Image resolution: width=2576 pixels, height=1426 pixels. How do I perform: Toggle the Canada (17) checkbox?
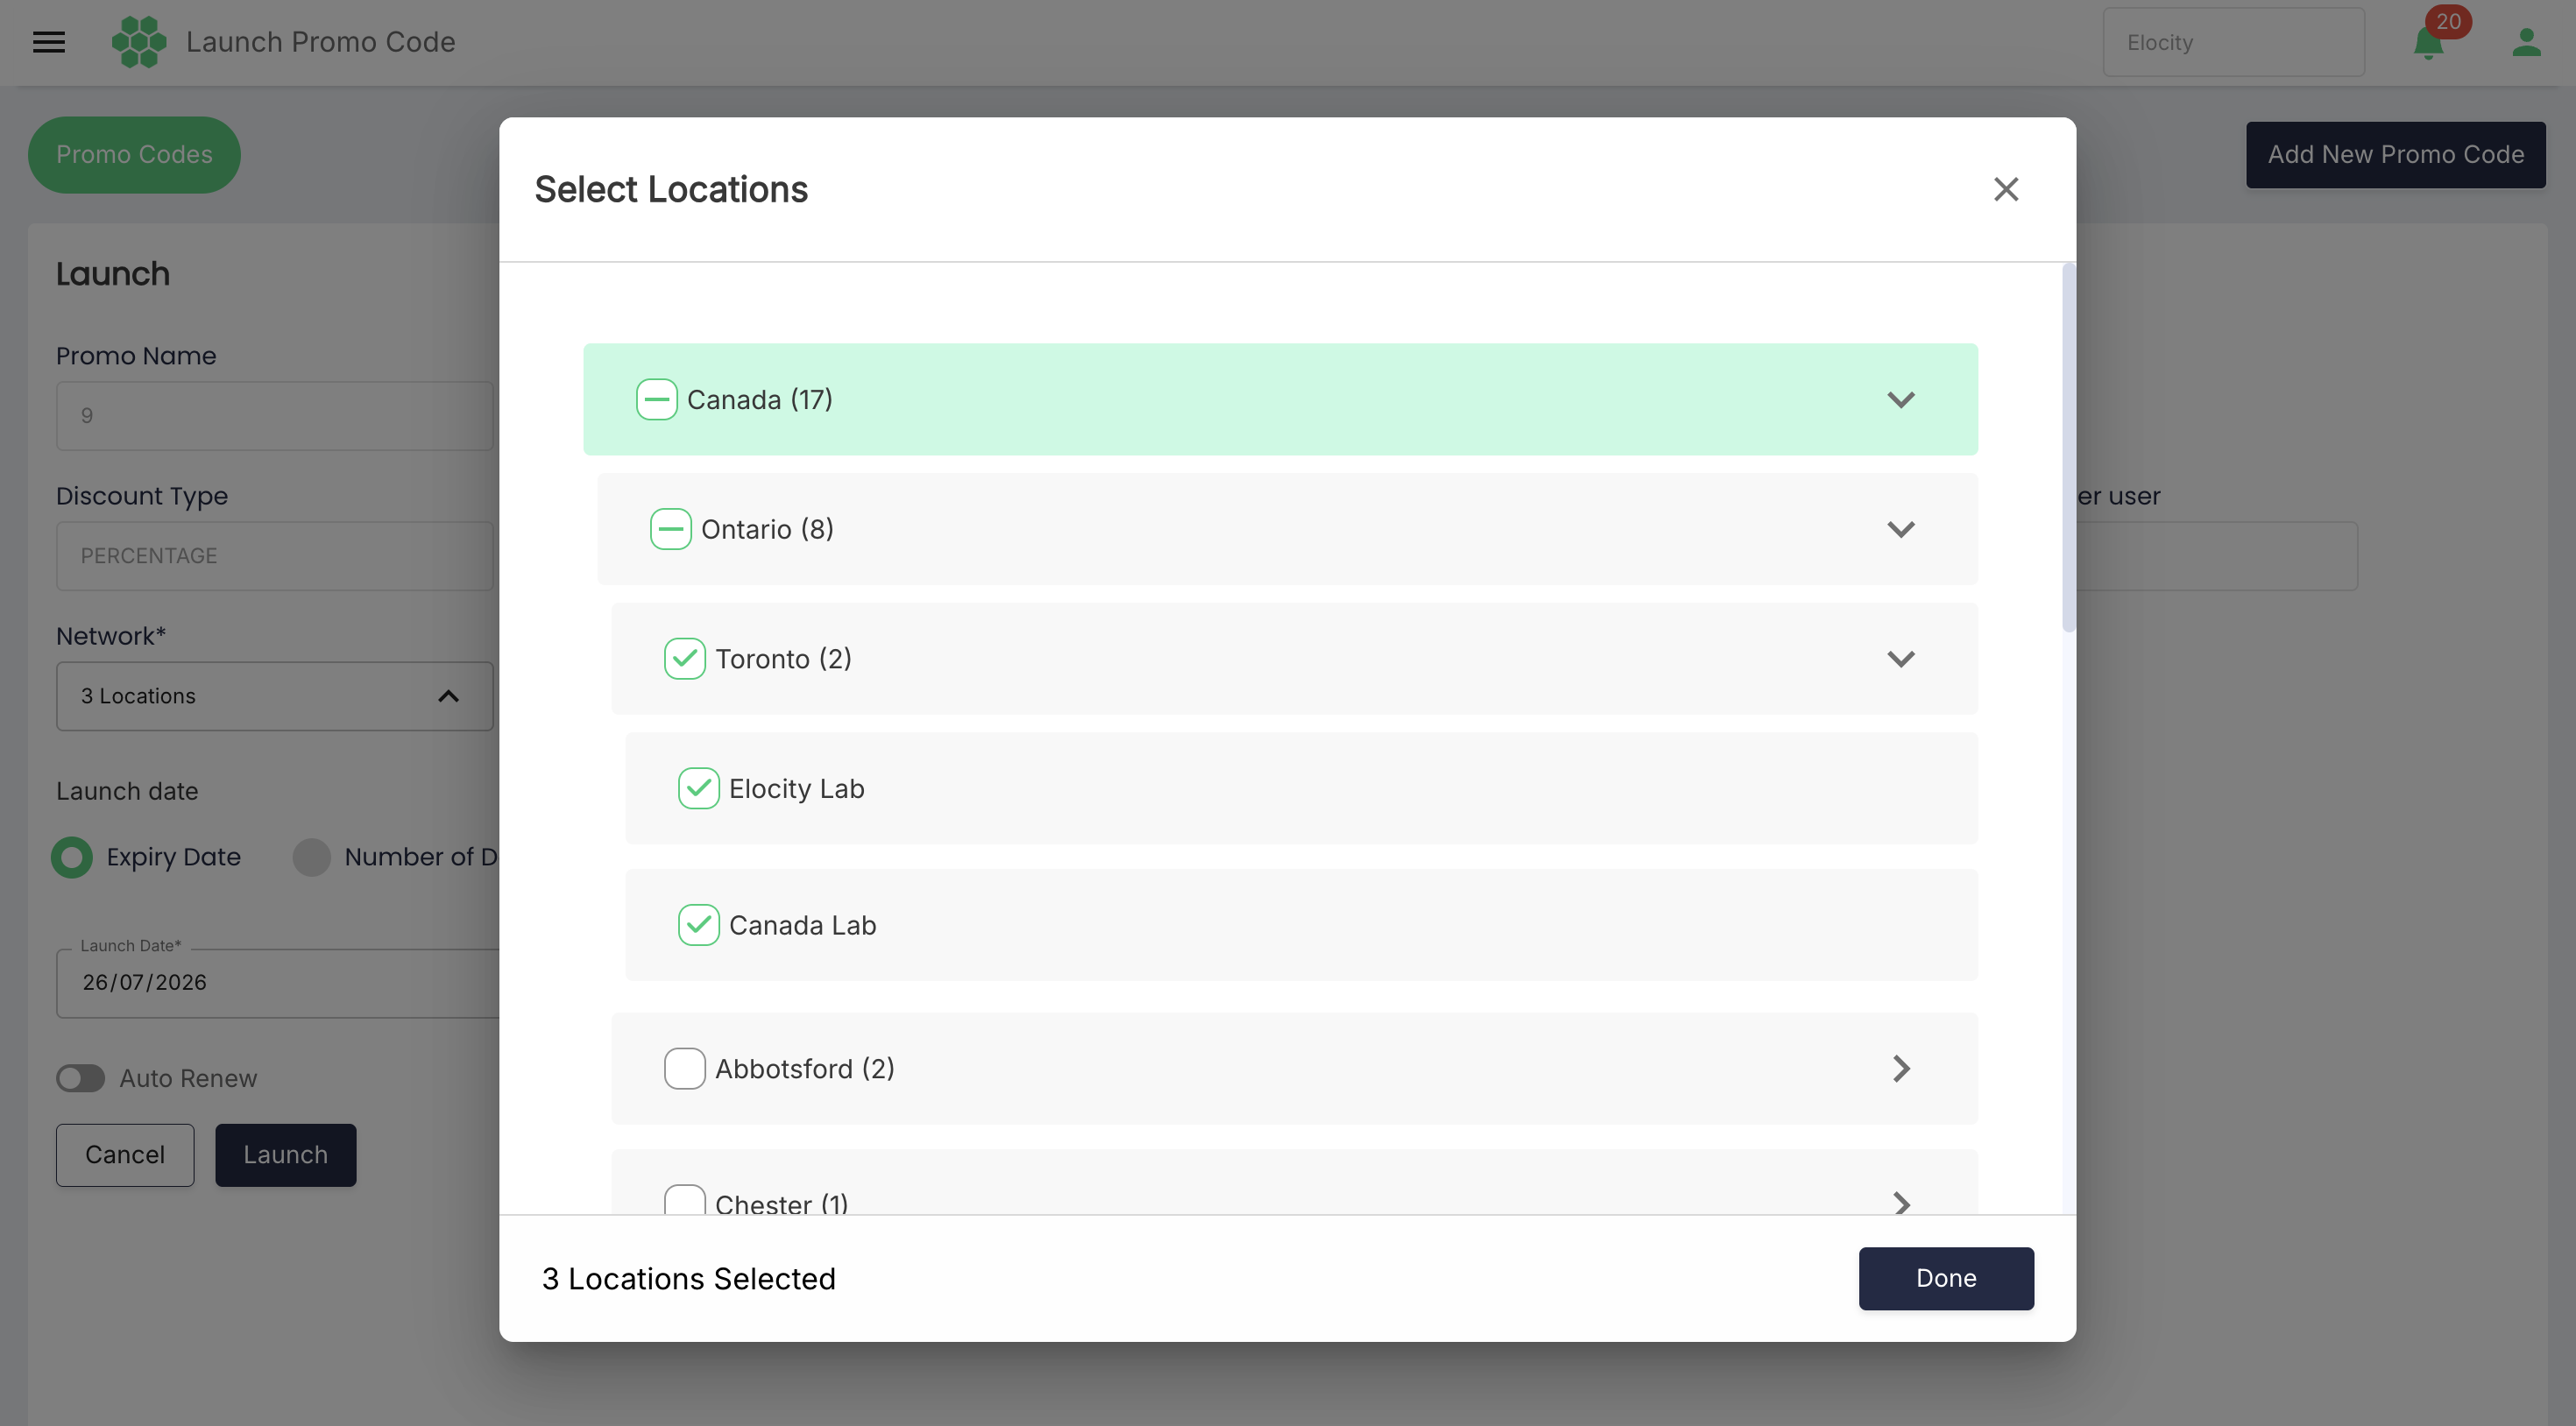click(x=657, y=399)
